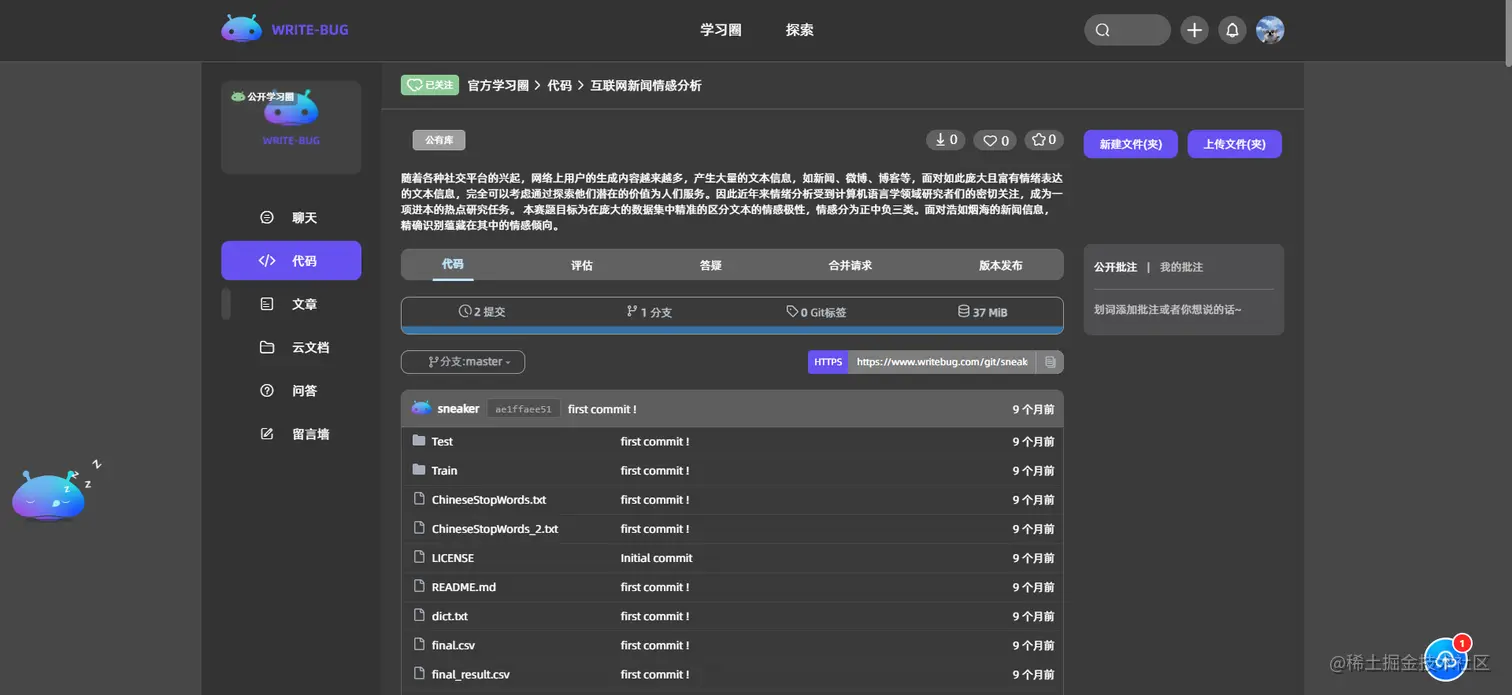The width and height of the screenshot is (1512, 695).
Task: Click the heart like icon
Action: (990, 141)
